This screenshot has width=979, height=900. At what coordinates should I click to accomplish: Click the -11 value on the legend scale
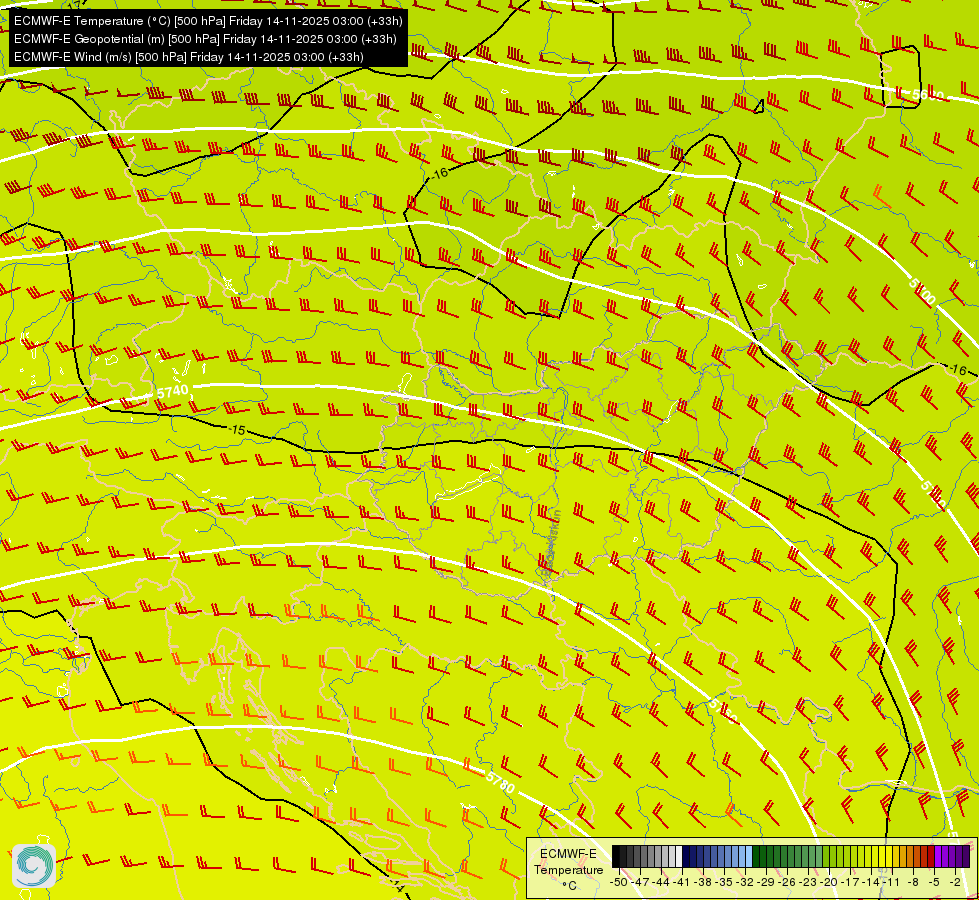(x=891, y=882)
